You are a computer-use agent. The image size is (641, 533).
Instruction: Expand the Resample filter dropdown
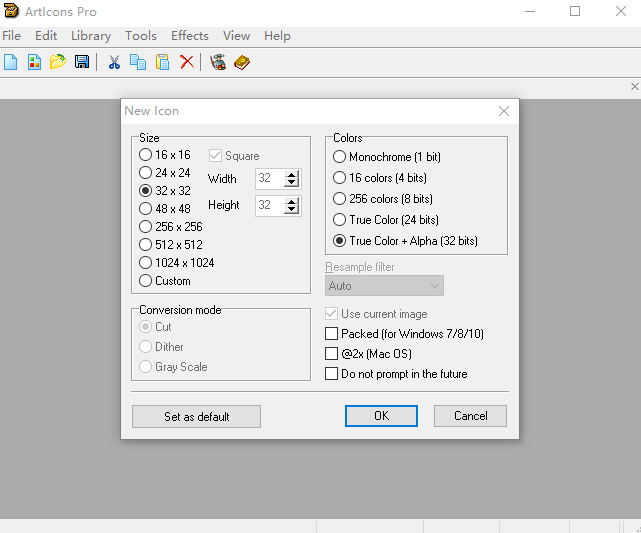(384, 286)
